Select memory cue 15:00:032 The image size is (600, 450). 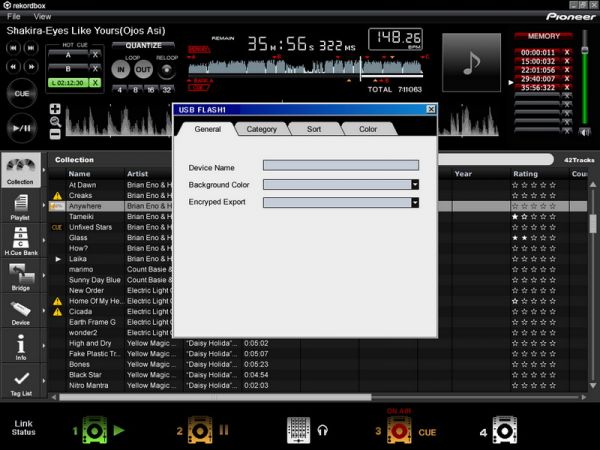pos(538,61)
